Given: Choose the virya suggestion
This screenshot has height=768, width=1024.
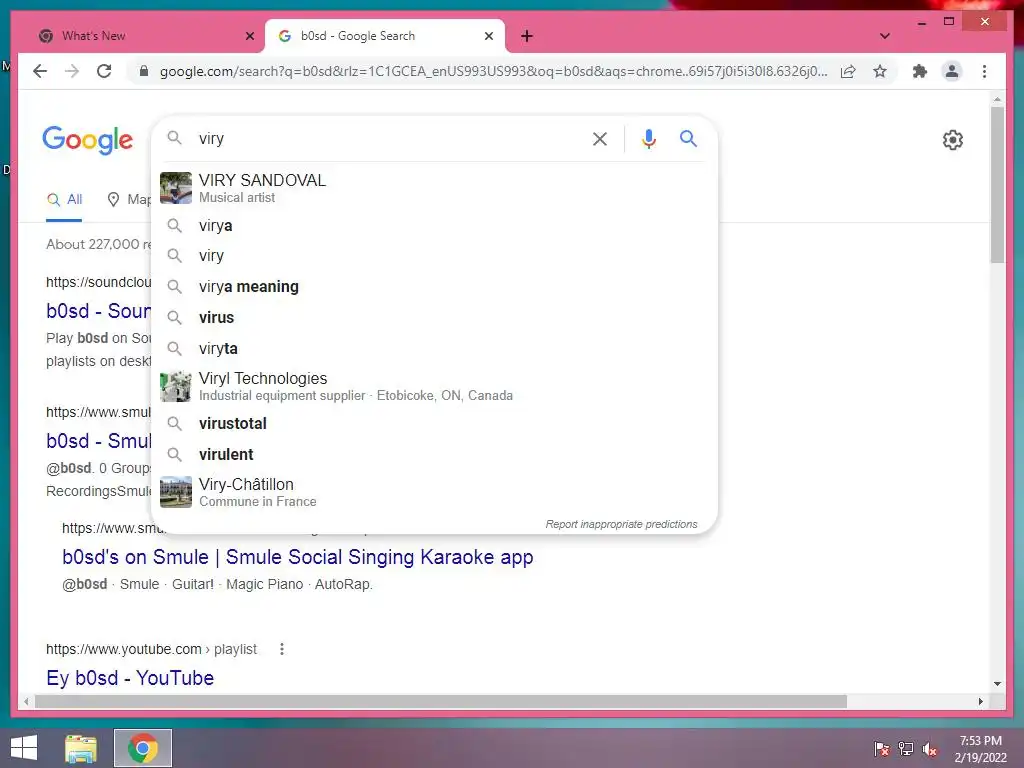Looking at the screenshot, I should point(434,225).
